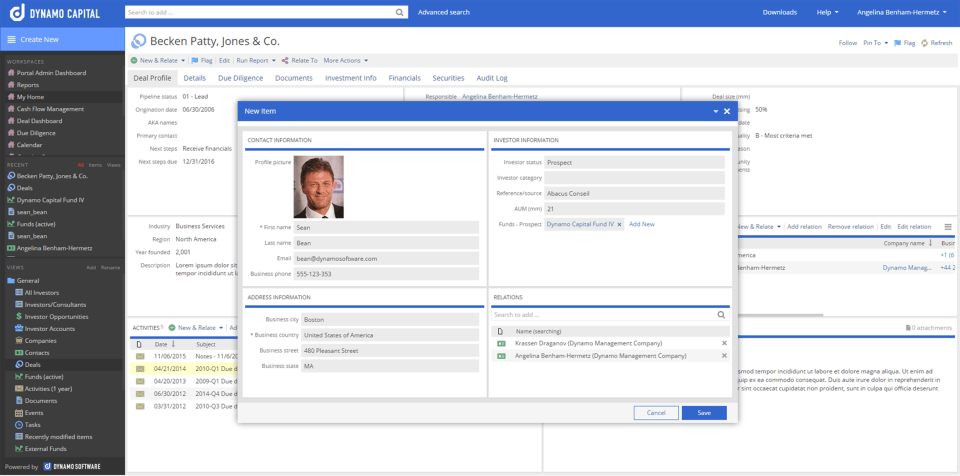Open Cash Flow Management workspace
The image size is (960, 476).
[x=50, y=109]
